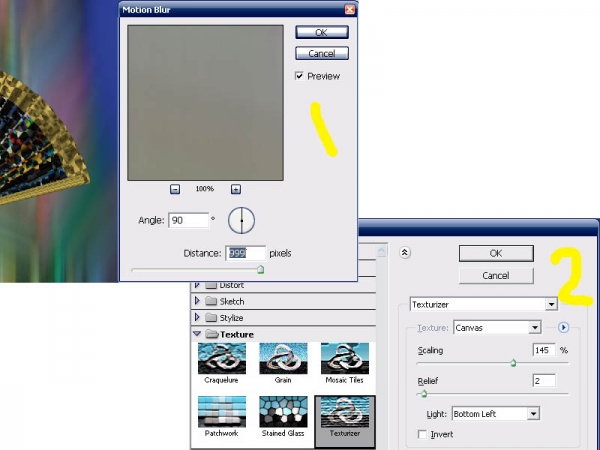Image resolution: width=600 pixels, height=450 pixels.
Task: Enable the Invert checkbox
Action: [422, 434]
